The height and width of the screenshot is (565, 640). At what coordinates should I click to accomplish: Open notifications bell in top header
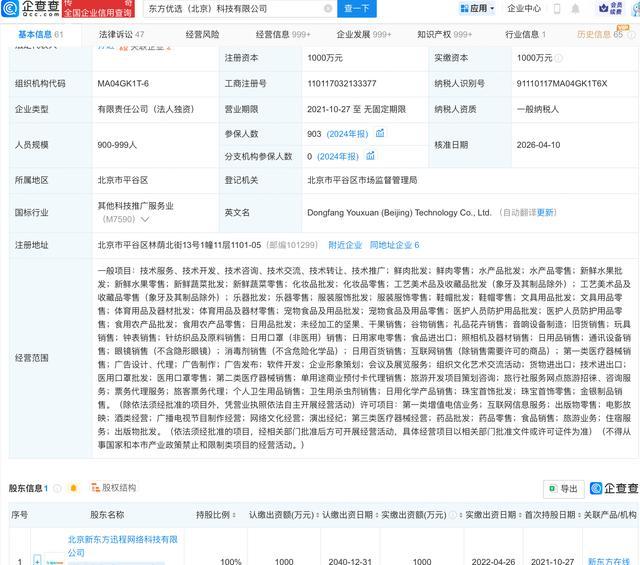click(x=575, y=9)
